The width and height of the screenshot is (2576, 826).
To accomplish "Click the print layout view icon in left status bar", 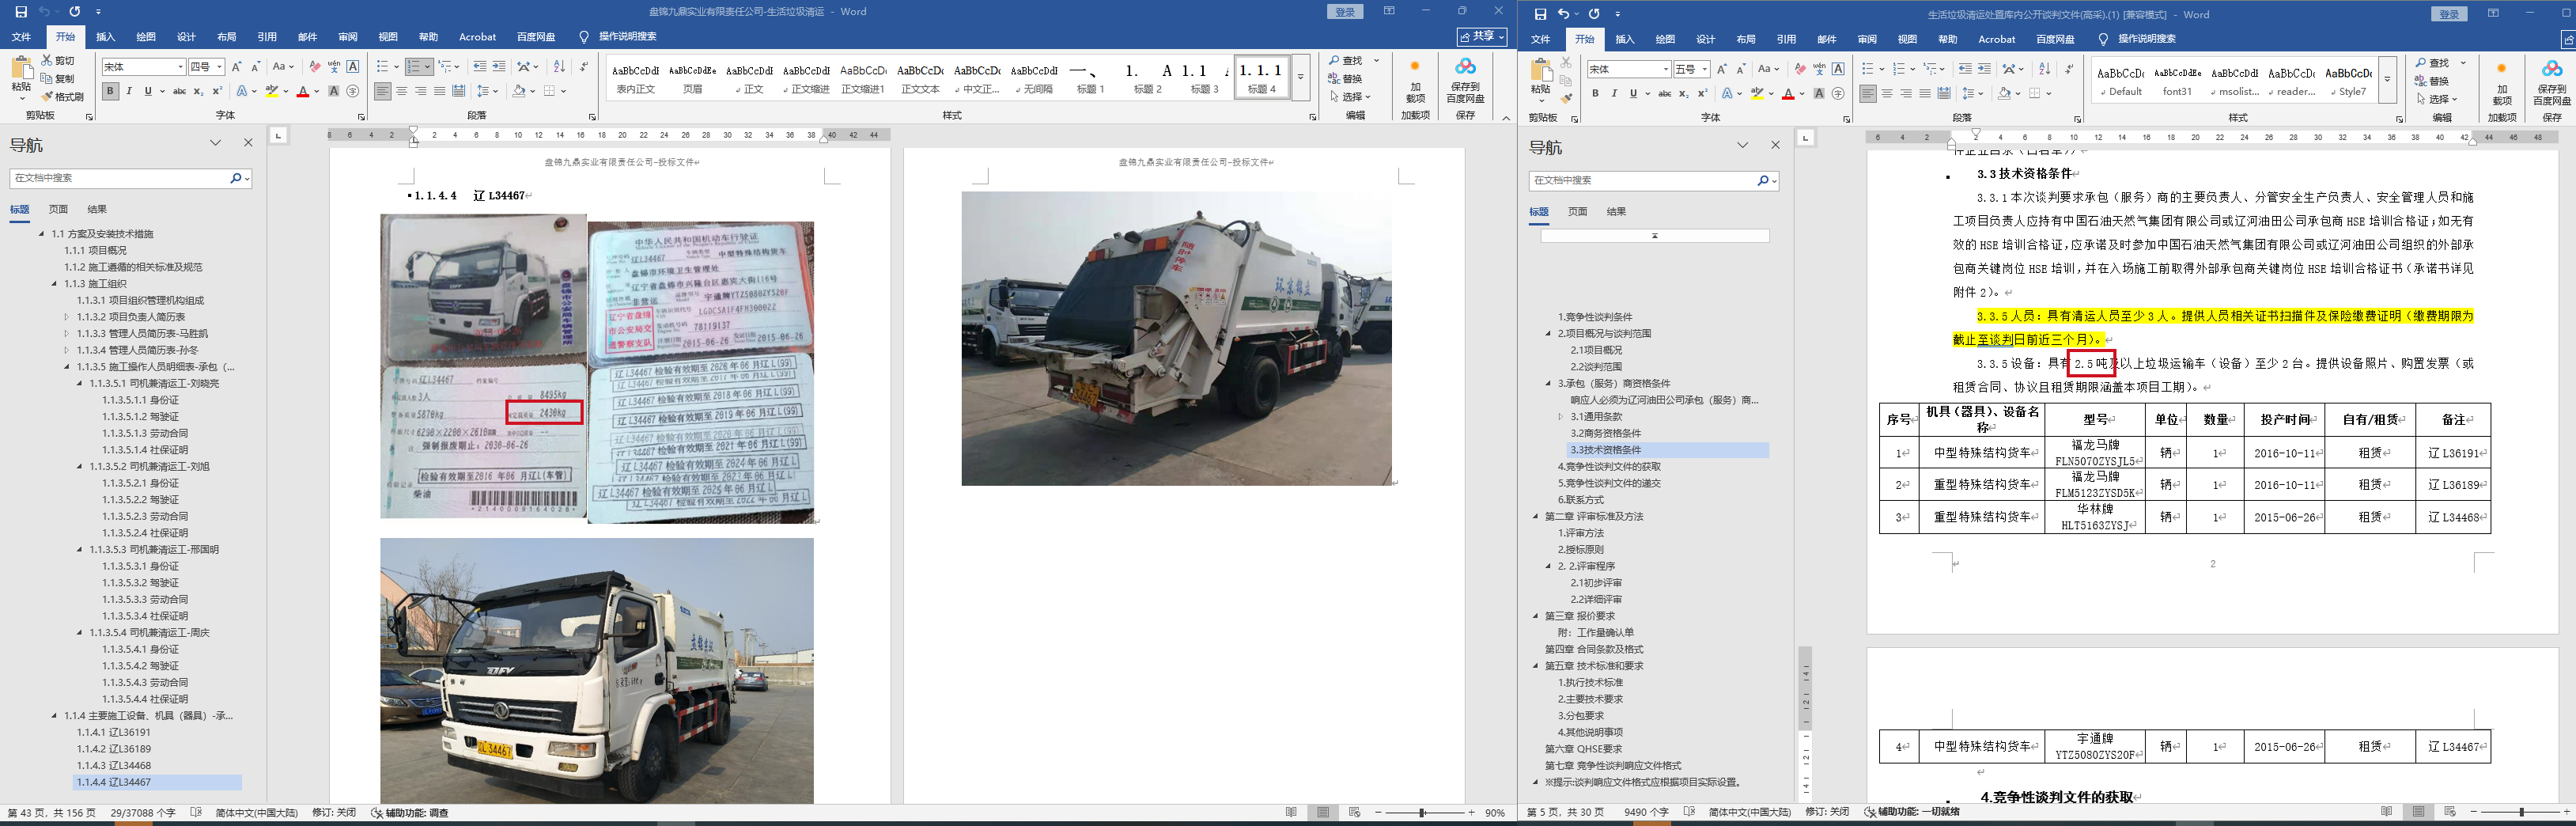I will [x=1323, y=813].
